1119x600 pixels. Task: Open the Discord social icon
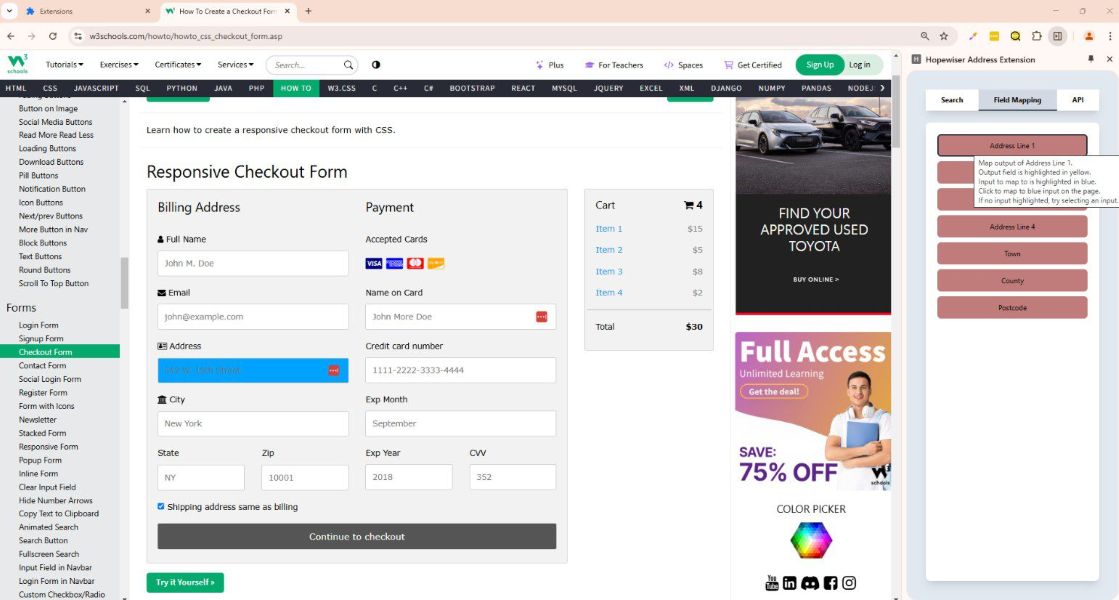(810, 583)
